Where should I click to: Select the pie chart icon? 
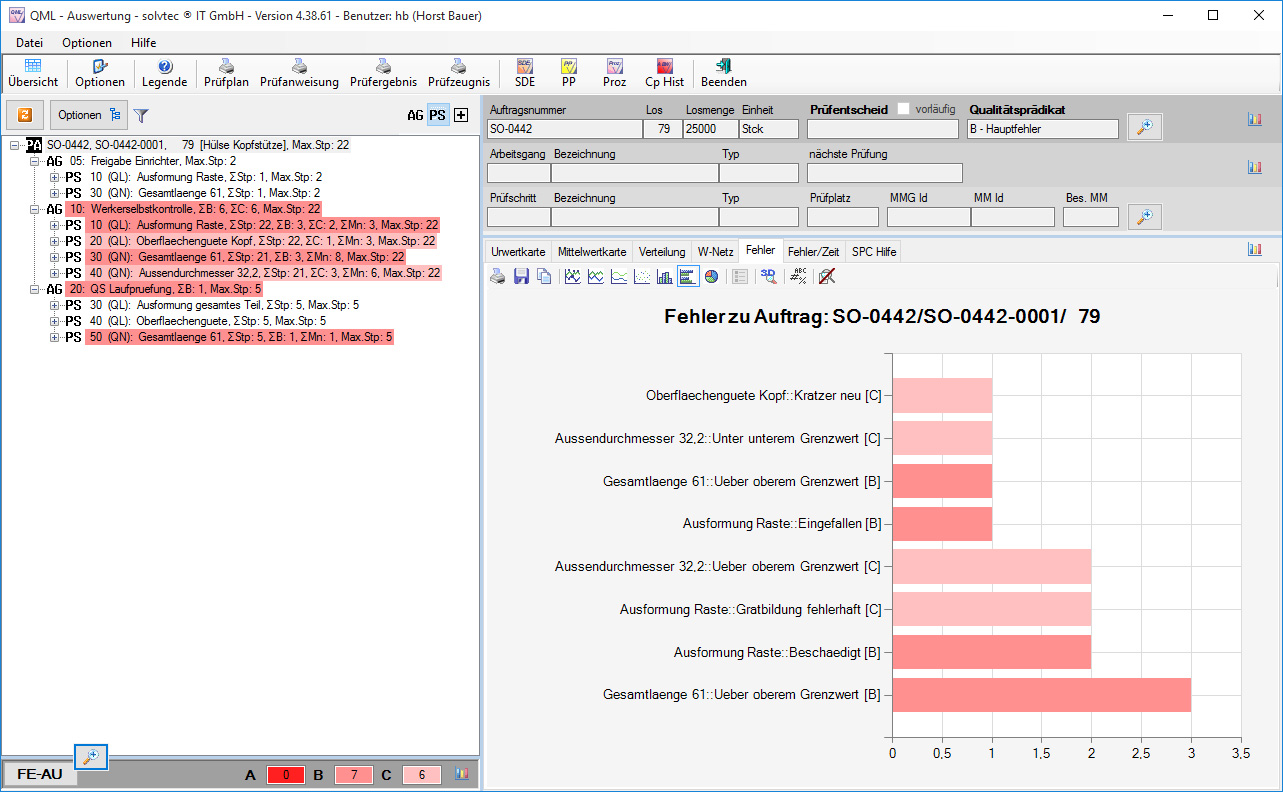coord(711,277)
